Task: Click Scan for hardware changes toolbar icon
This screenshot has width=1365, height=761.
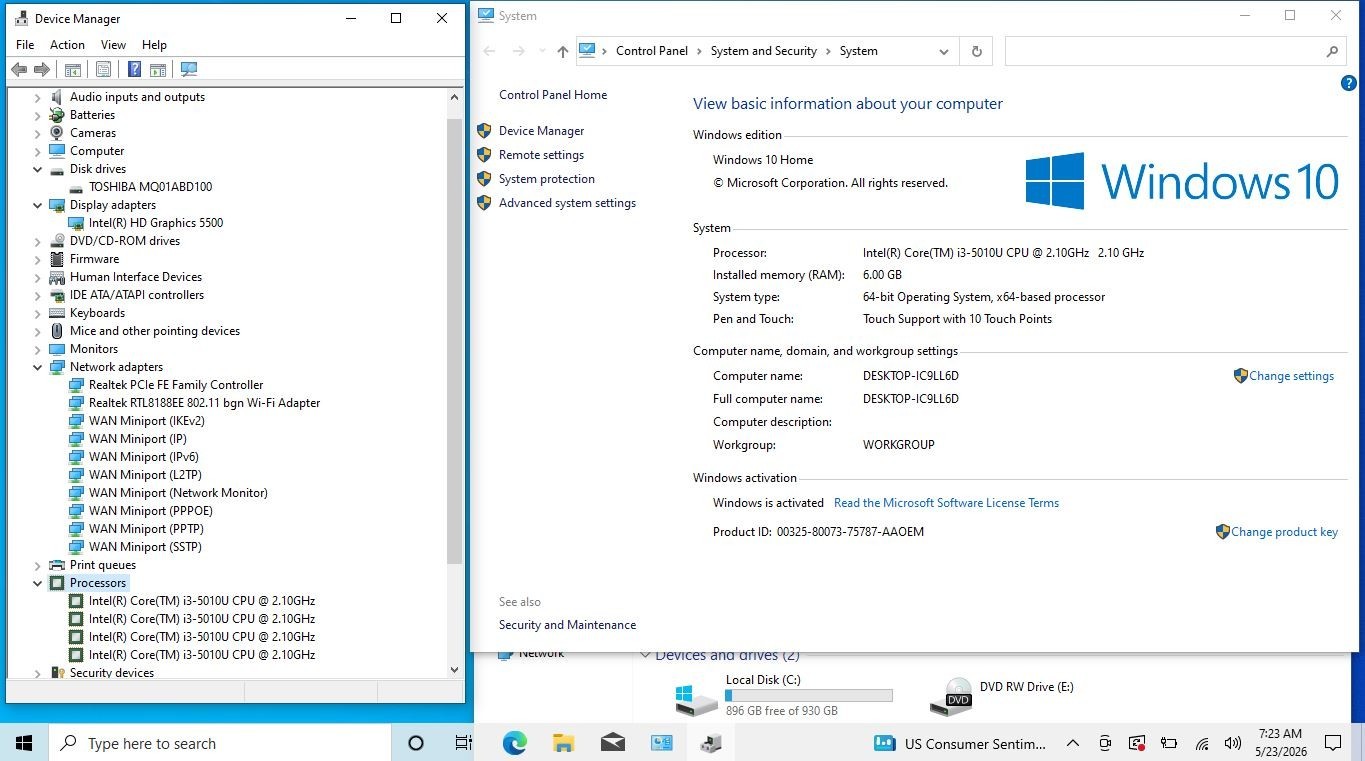Action: click(189, 69)
